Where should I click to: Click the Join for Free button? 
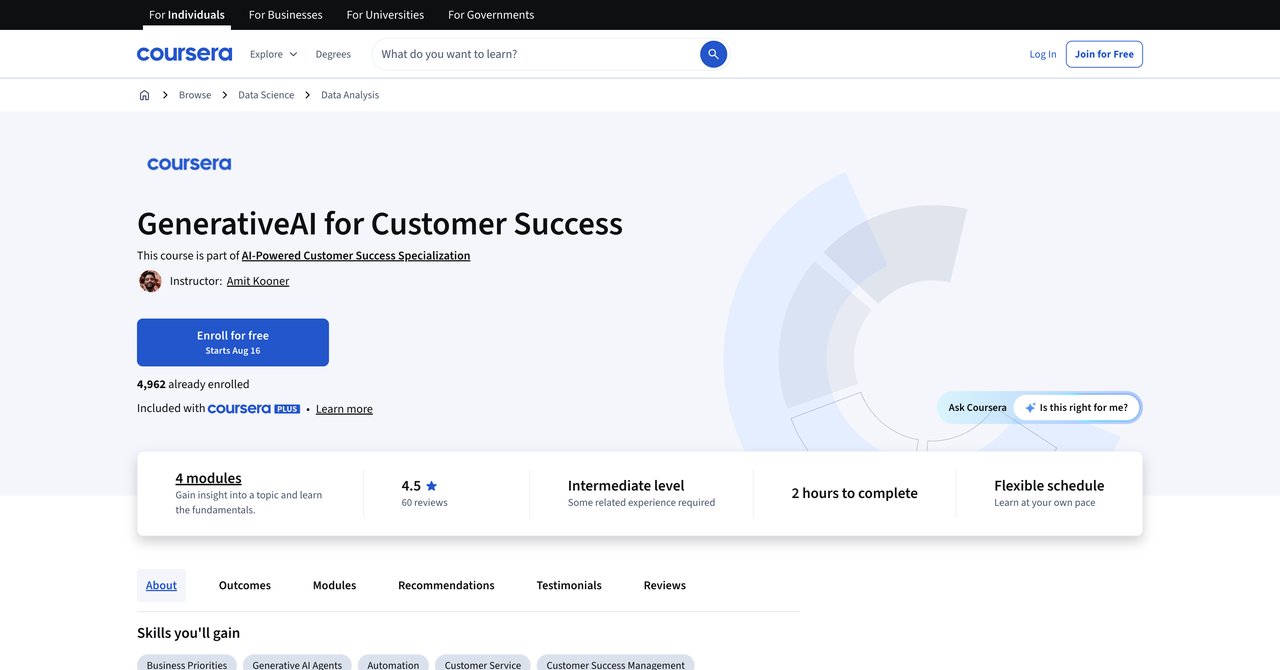pyautogui.click(x=1104, y=54)
